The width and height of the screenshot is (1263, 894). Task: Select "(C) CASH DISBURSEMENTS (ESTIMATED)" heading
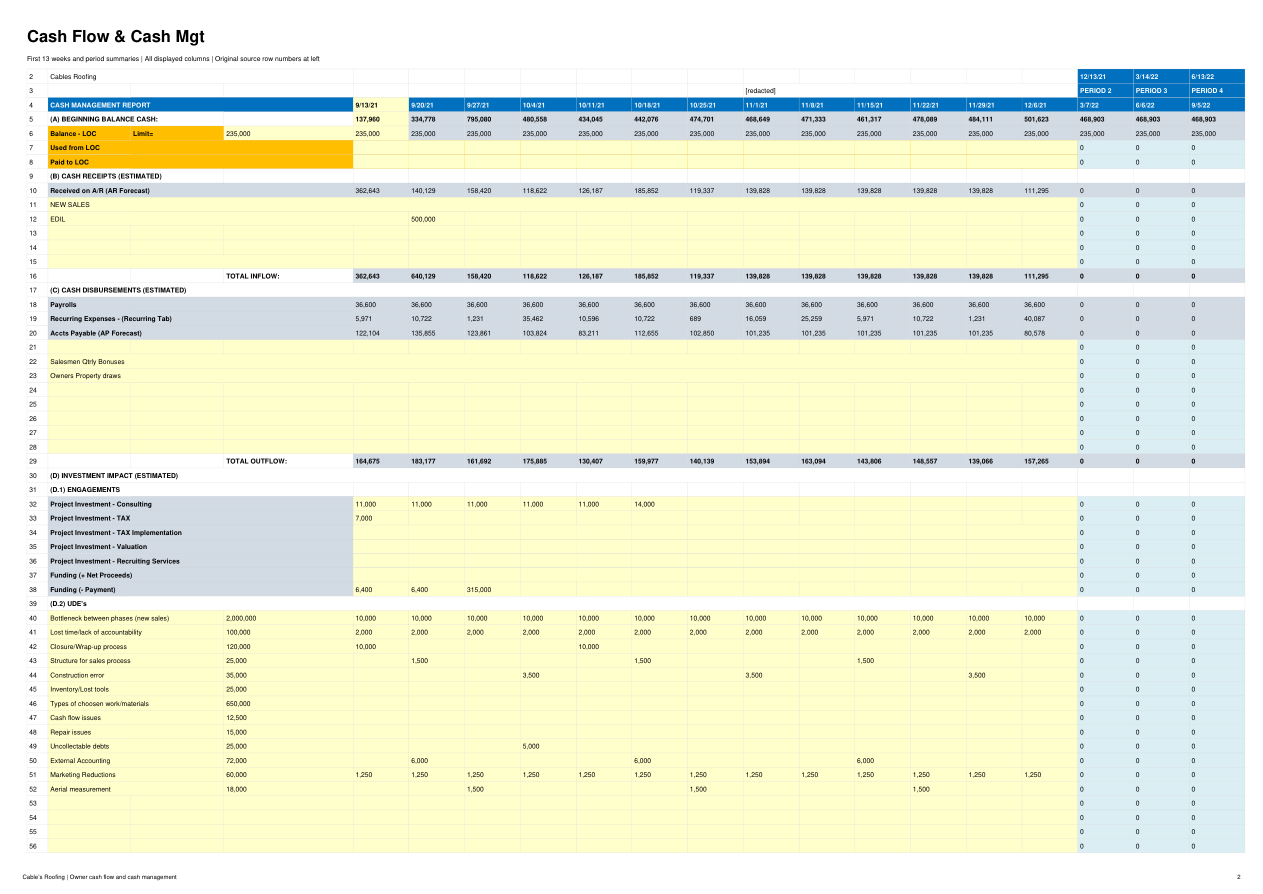click(x=118, y=290)
